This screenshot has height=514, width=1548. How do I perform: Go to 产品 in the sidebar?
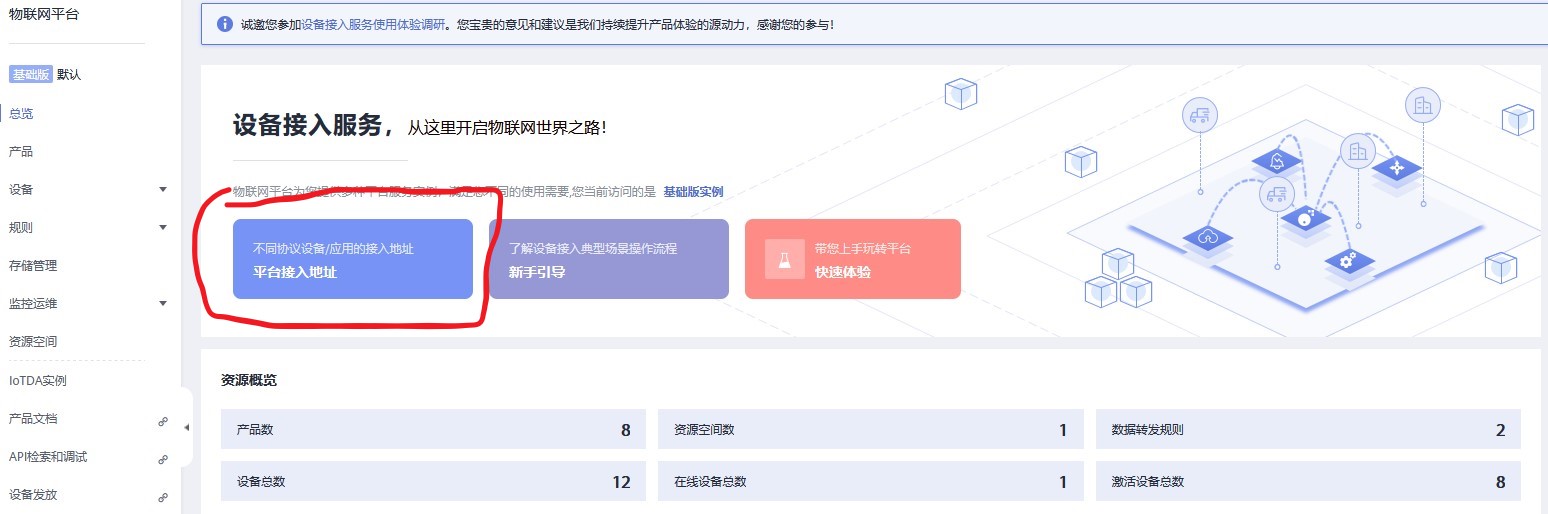[x=21, y=152]
